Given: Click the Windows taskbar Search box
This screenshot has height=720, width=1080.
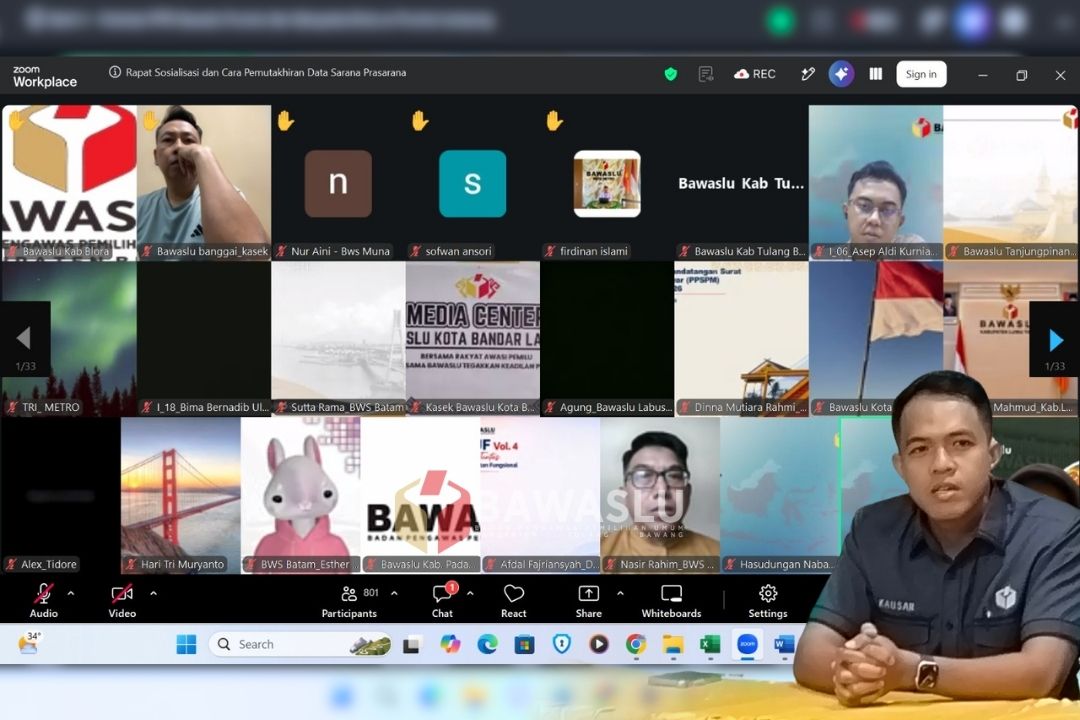Looking at the screenshot, I should 300,644.
